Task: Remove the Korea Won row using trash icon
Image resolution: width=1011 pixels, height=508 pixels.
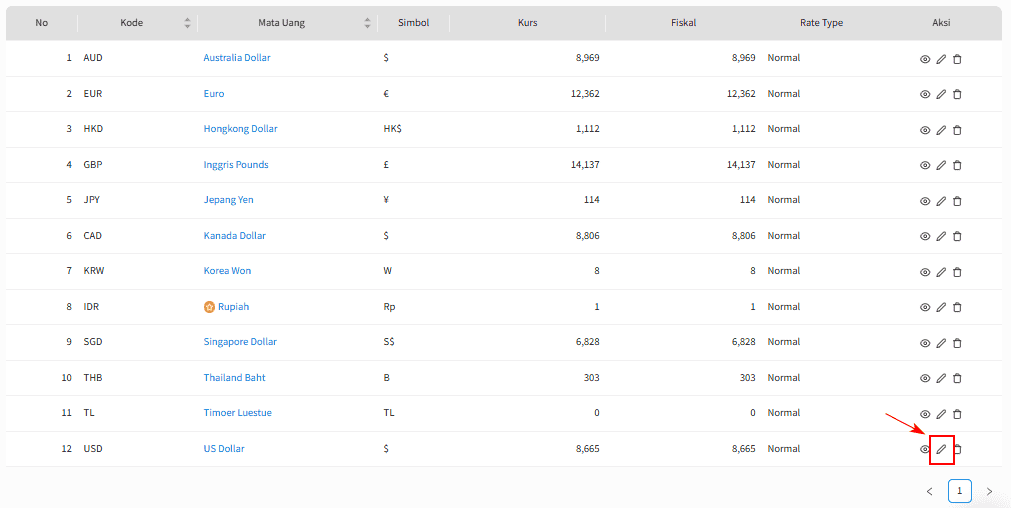Action: [x=957, y=271]
